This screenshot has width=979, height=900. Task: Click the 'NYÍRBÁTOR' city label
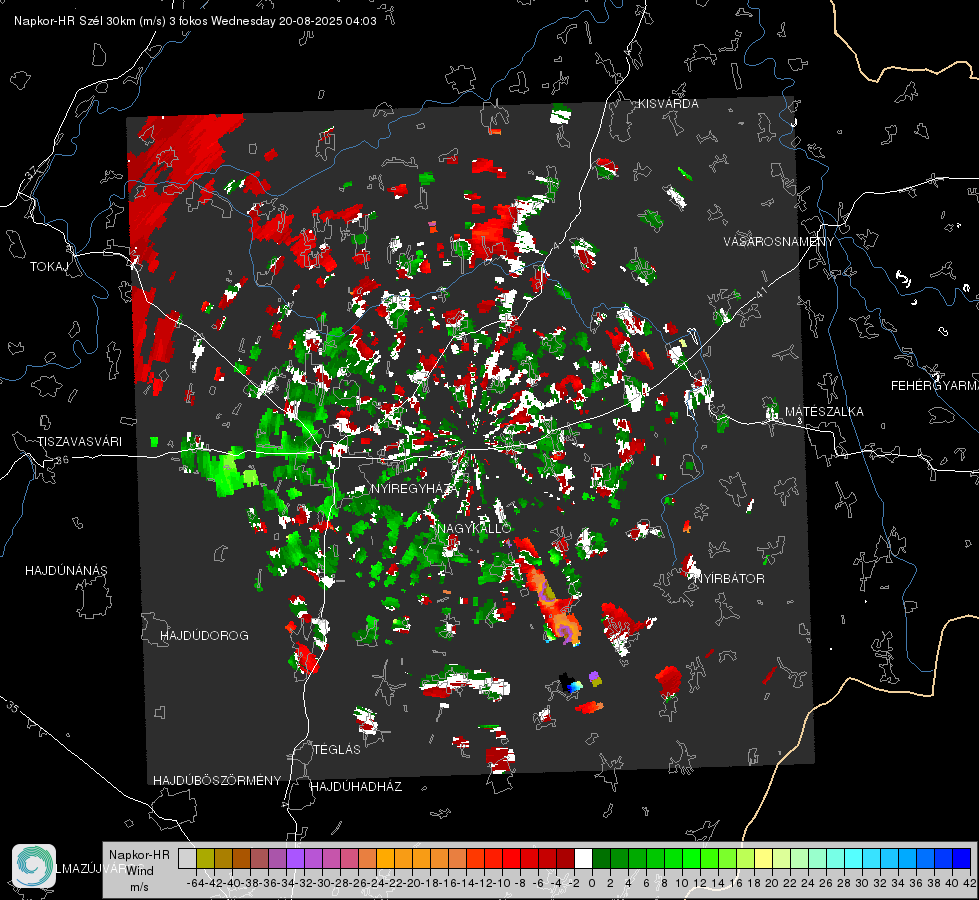[x=729, y=579]
